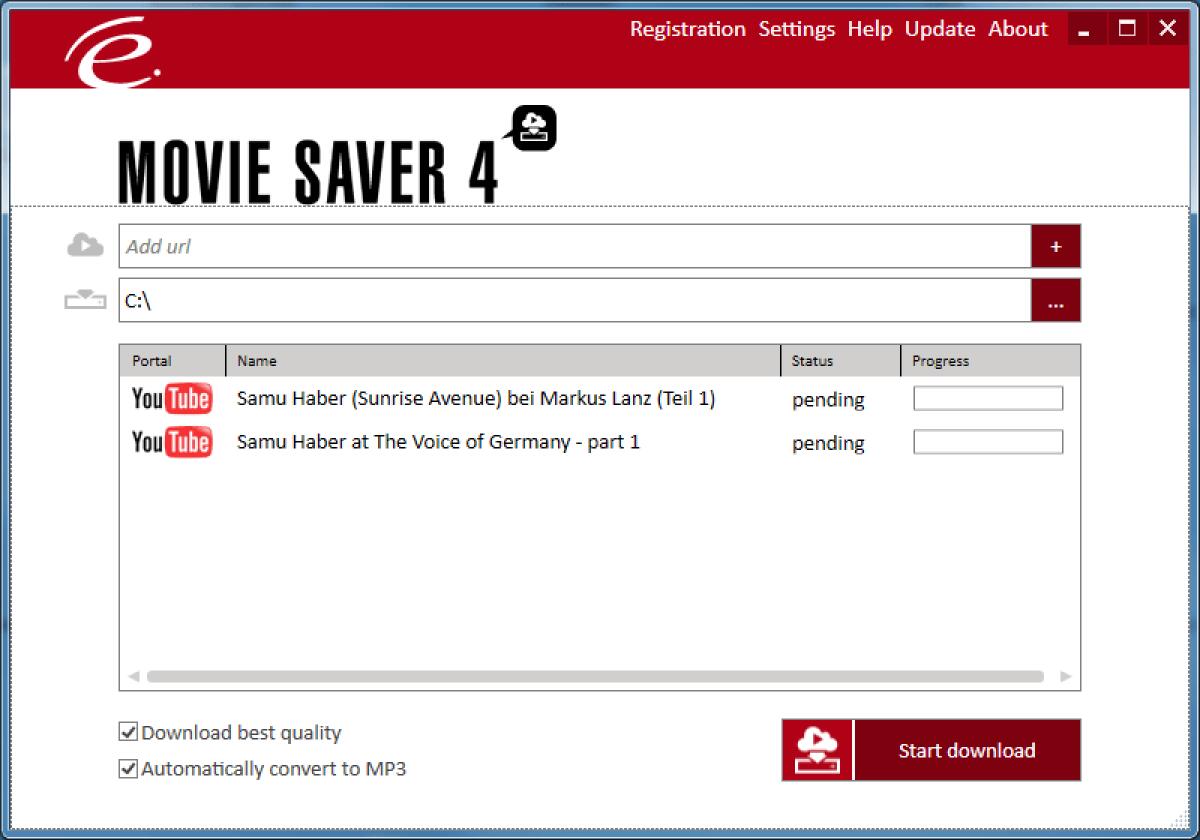
Task: Click the download badge next to Movie Saver 4 title
Action: pos(532,127)
